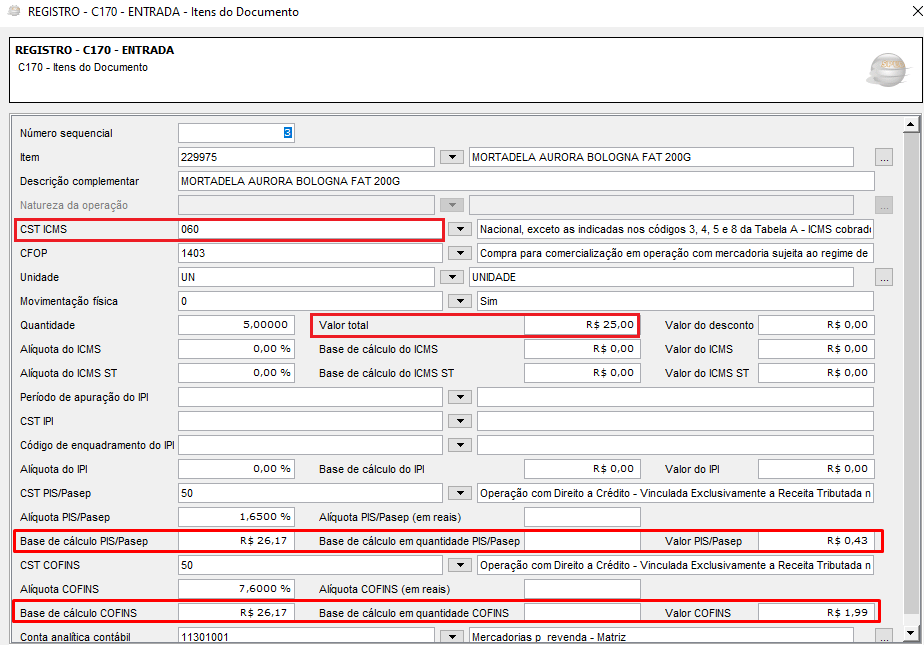Open the CST ICMS dropdown
924x645 pixels.
459,229
